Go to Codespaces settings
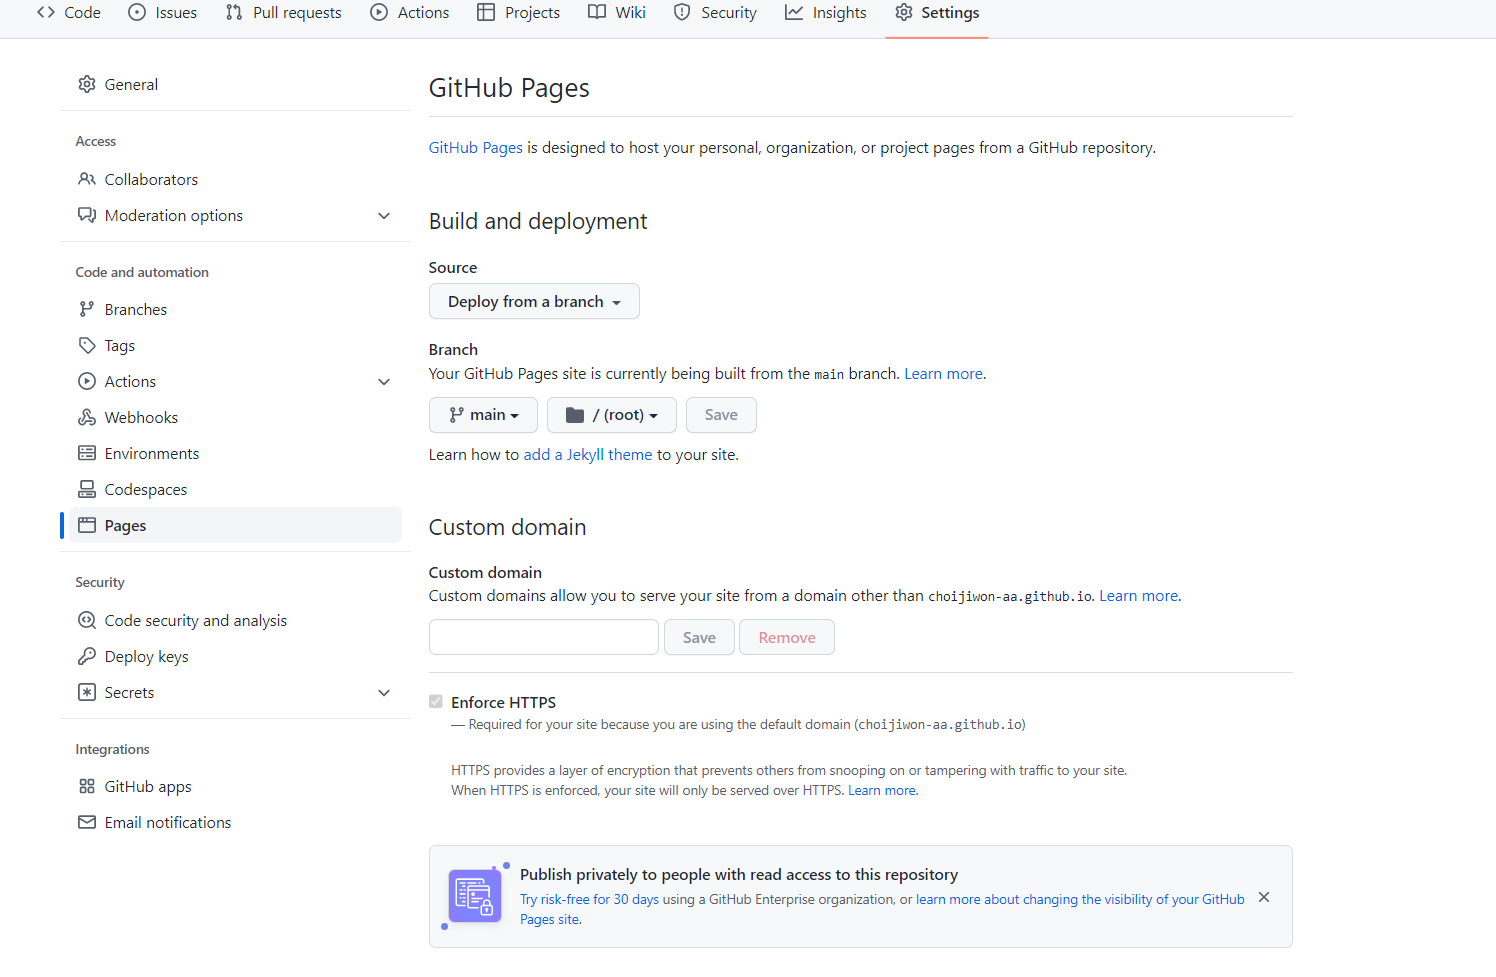 pos(236,489)
